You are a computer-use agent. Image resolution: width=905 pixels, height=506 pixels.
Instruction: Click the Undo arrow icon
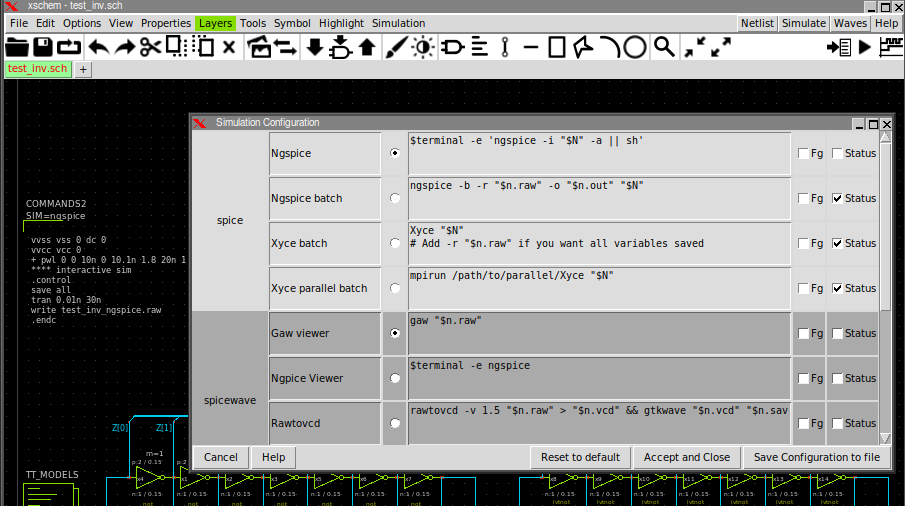pos(98,46)
